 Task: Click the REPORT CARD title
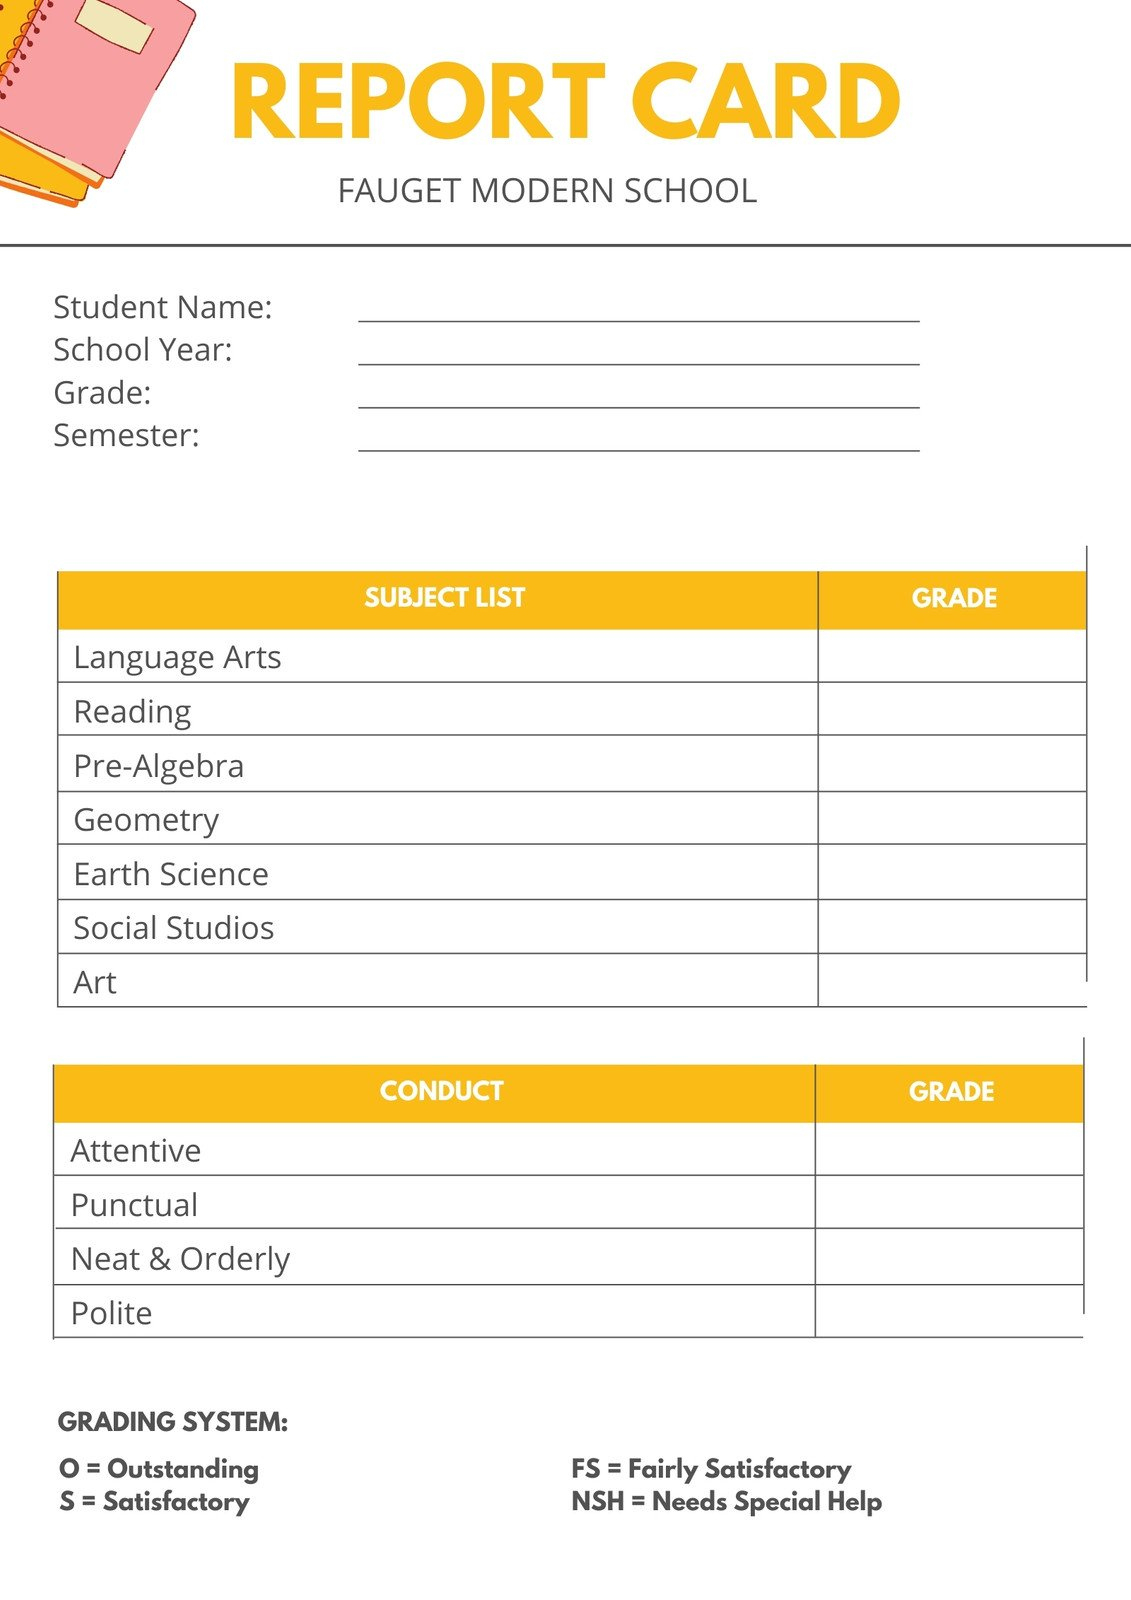coord(565,102)
